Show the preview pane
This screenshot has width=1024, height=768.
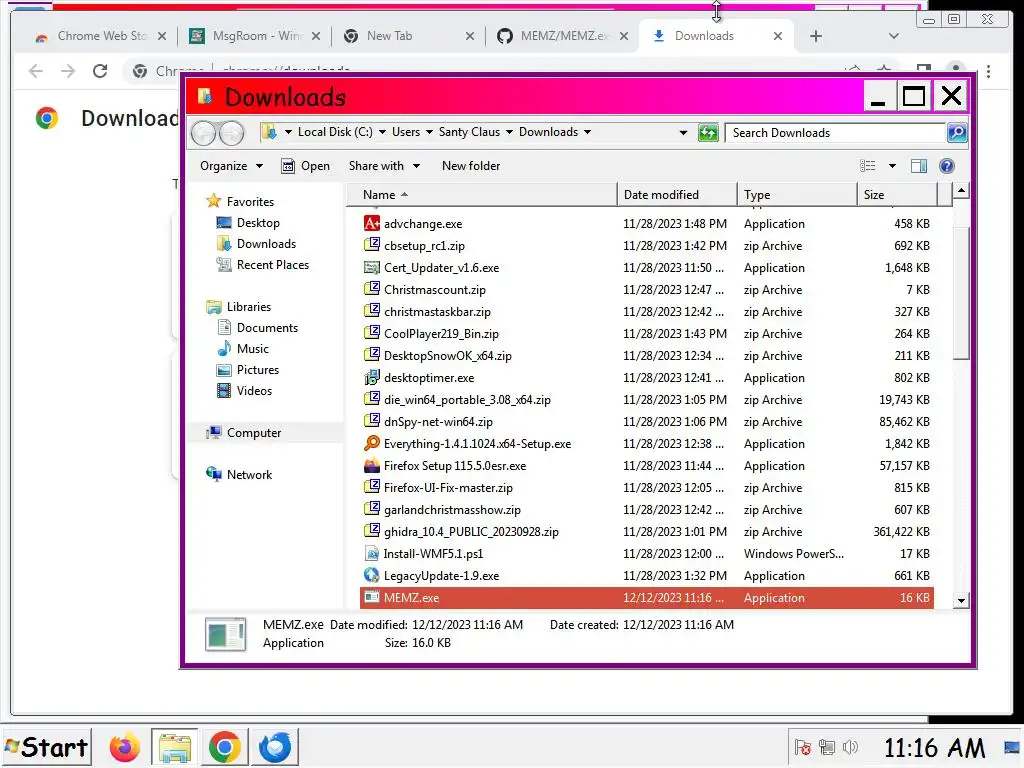click(918, 166)
